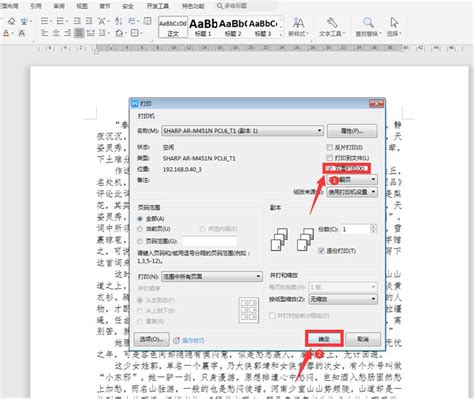Screen dimensions: 474x399
Task: Focus the page range text field
Action: pos(209,241)
